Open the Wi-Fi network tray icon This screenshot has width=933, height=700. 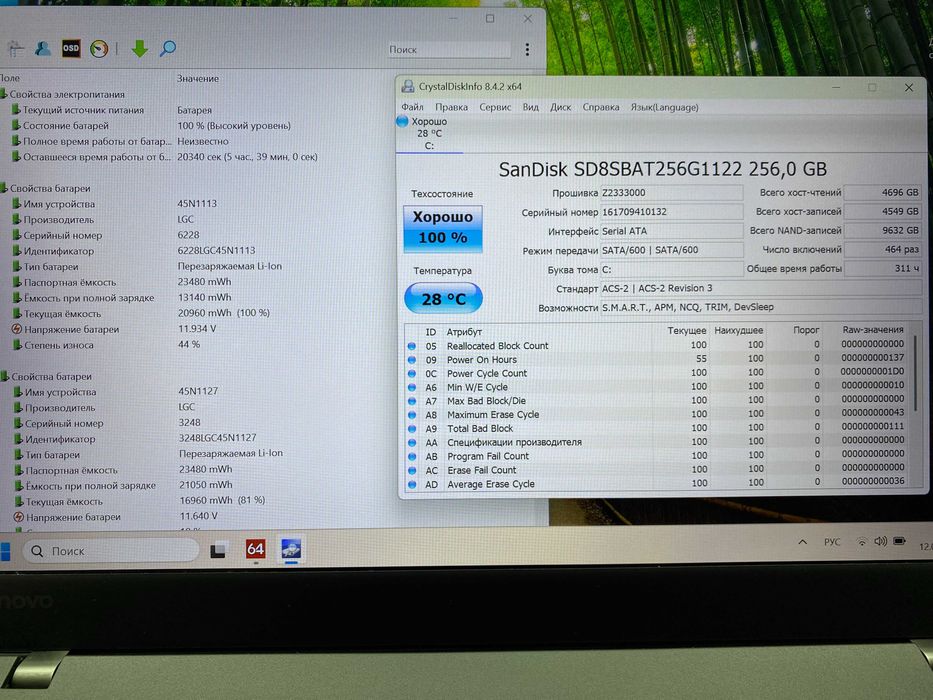point(861,542)
